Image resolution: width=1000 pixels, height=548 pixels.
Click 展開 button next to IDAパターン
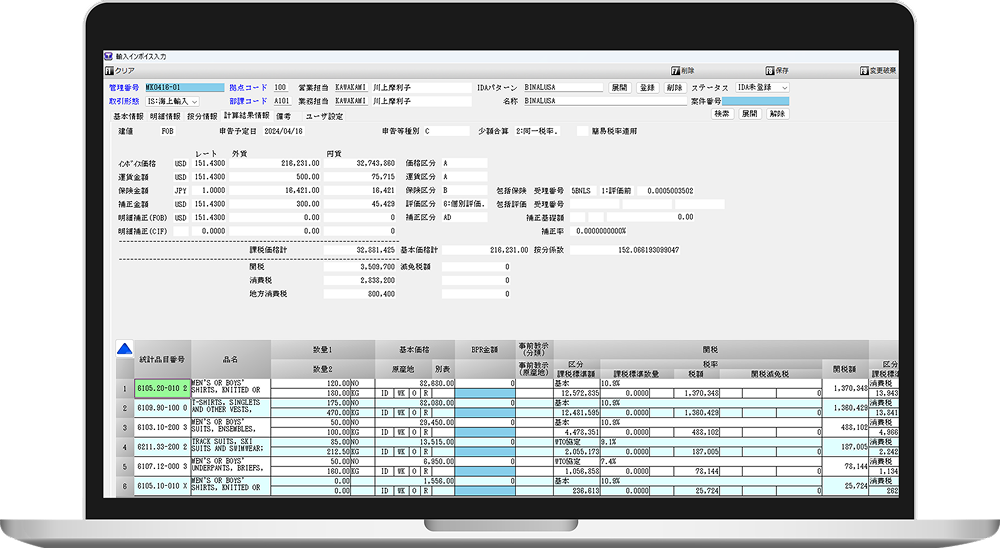[x=619, y=87]
